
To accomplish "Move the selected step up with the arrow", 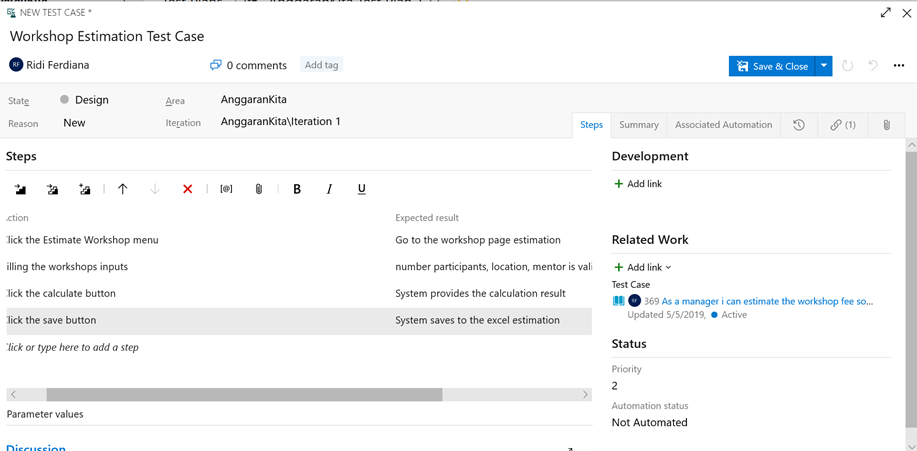I will click(x=122, y=189).
